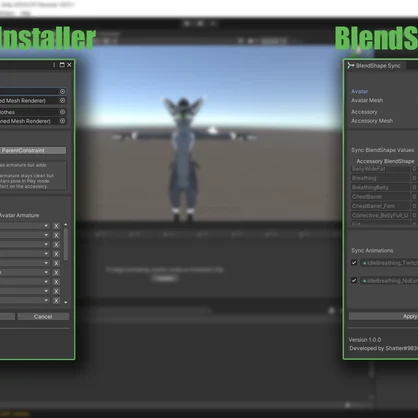Image resolution: width=418 pixels, height=418 pixels.
Task: Clear the fourth armature mapping row with X
Action: [x=56, y=254]
